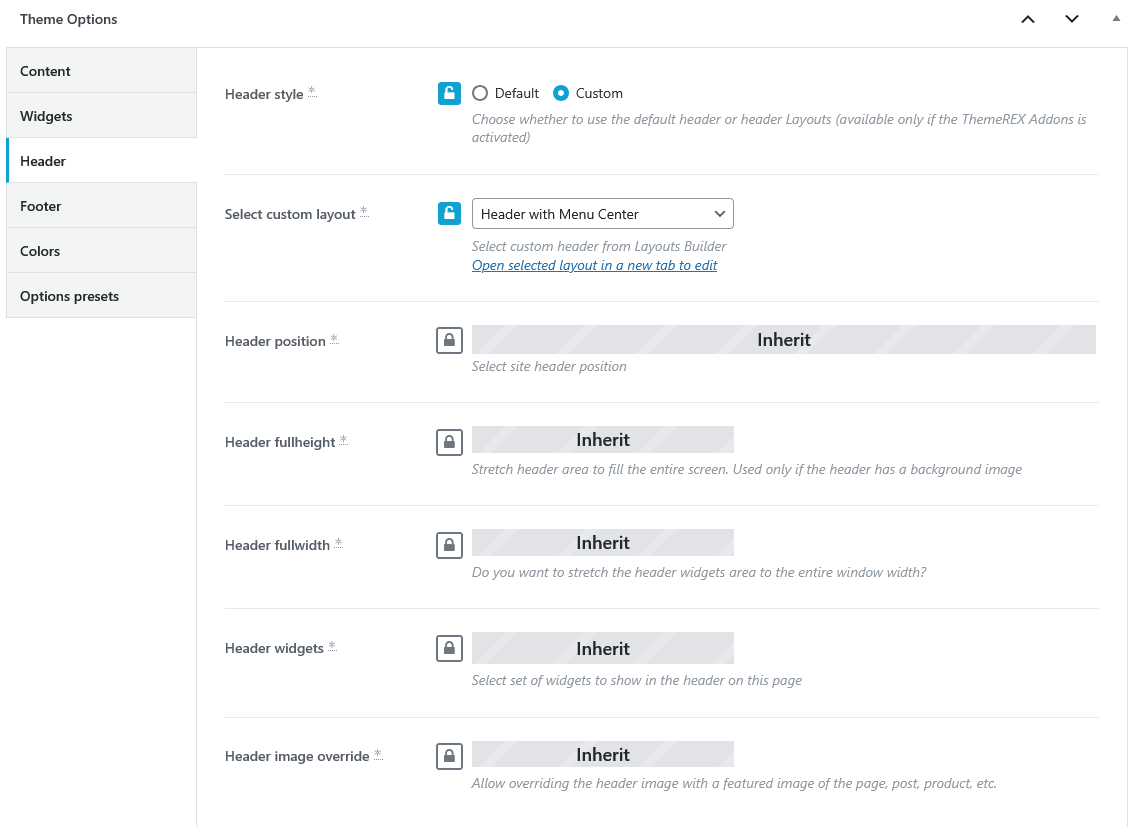Screen dimensions: 1135x827
Task: Click the Theme Options panel title
Action: 69,20
